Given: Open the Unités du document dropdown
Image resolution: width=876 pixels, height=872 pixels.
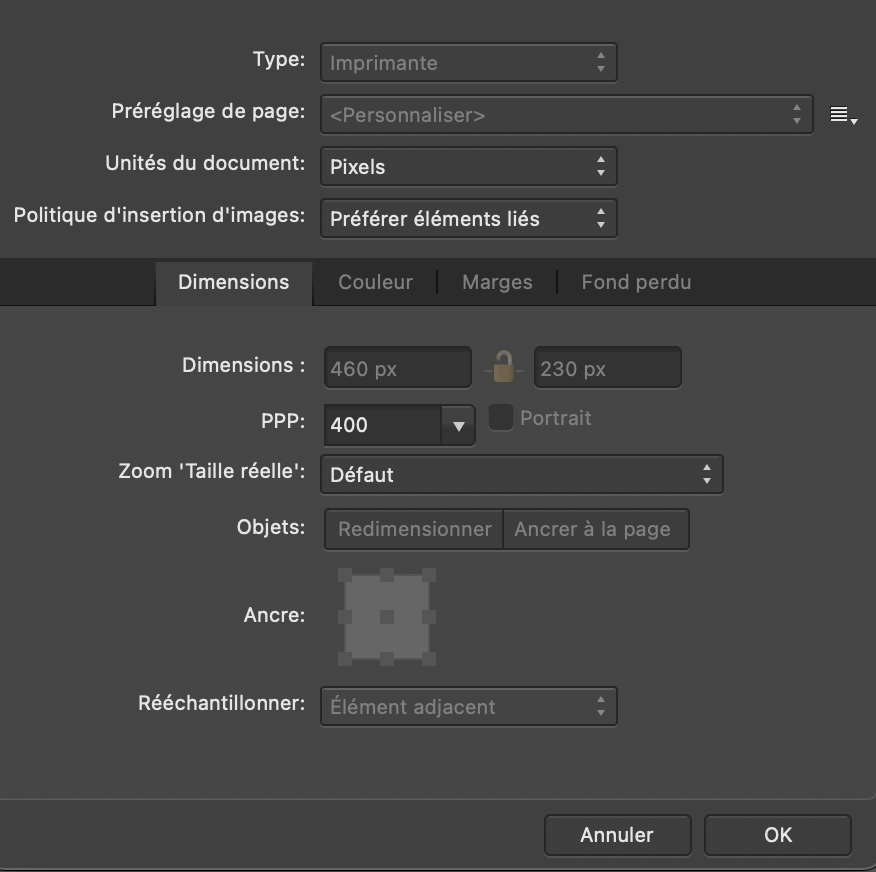Looking at the screenshot, I should click(469, 166).
